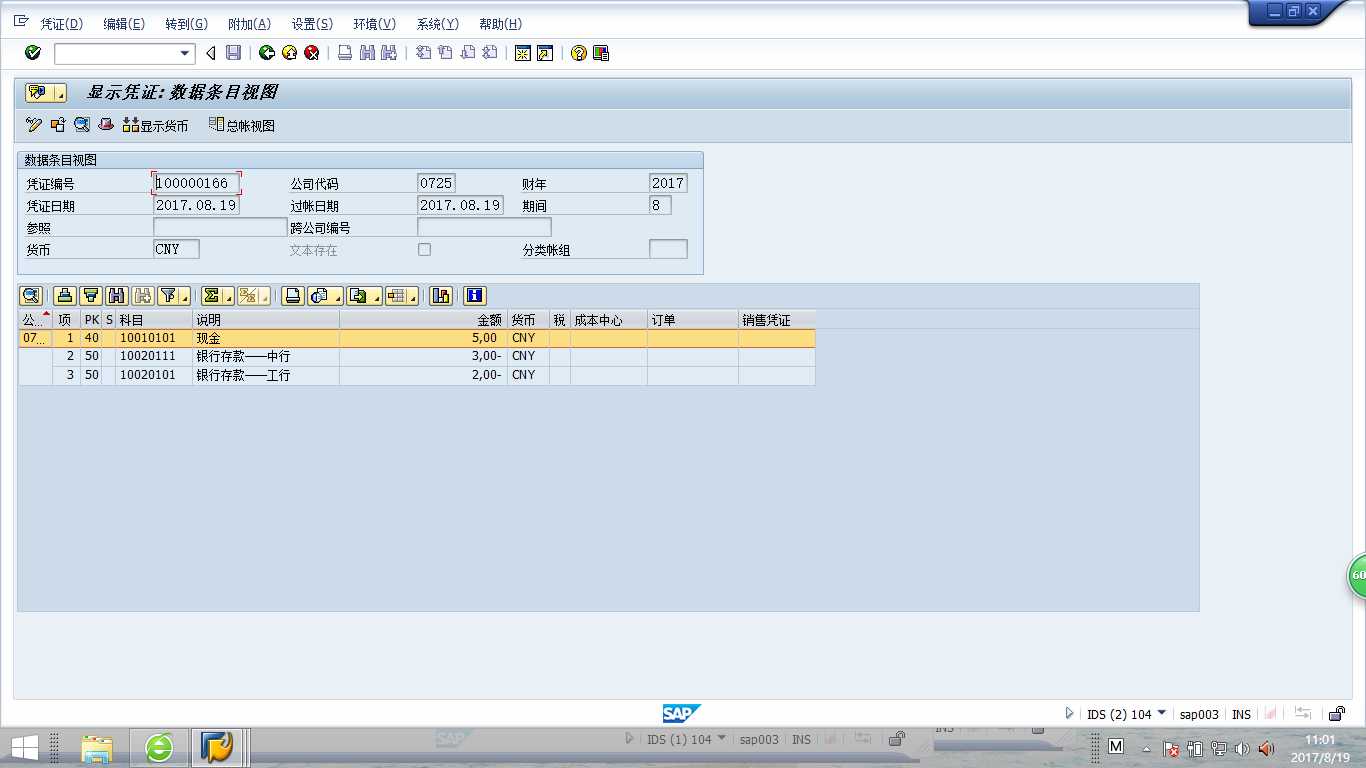Viewport: 1366px width, 768px height.
Task: Open the 转到(G) menu
Action: tap(186, 24)
